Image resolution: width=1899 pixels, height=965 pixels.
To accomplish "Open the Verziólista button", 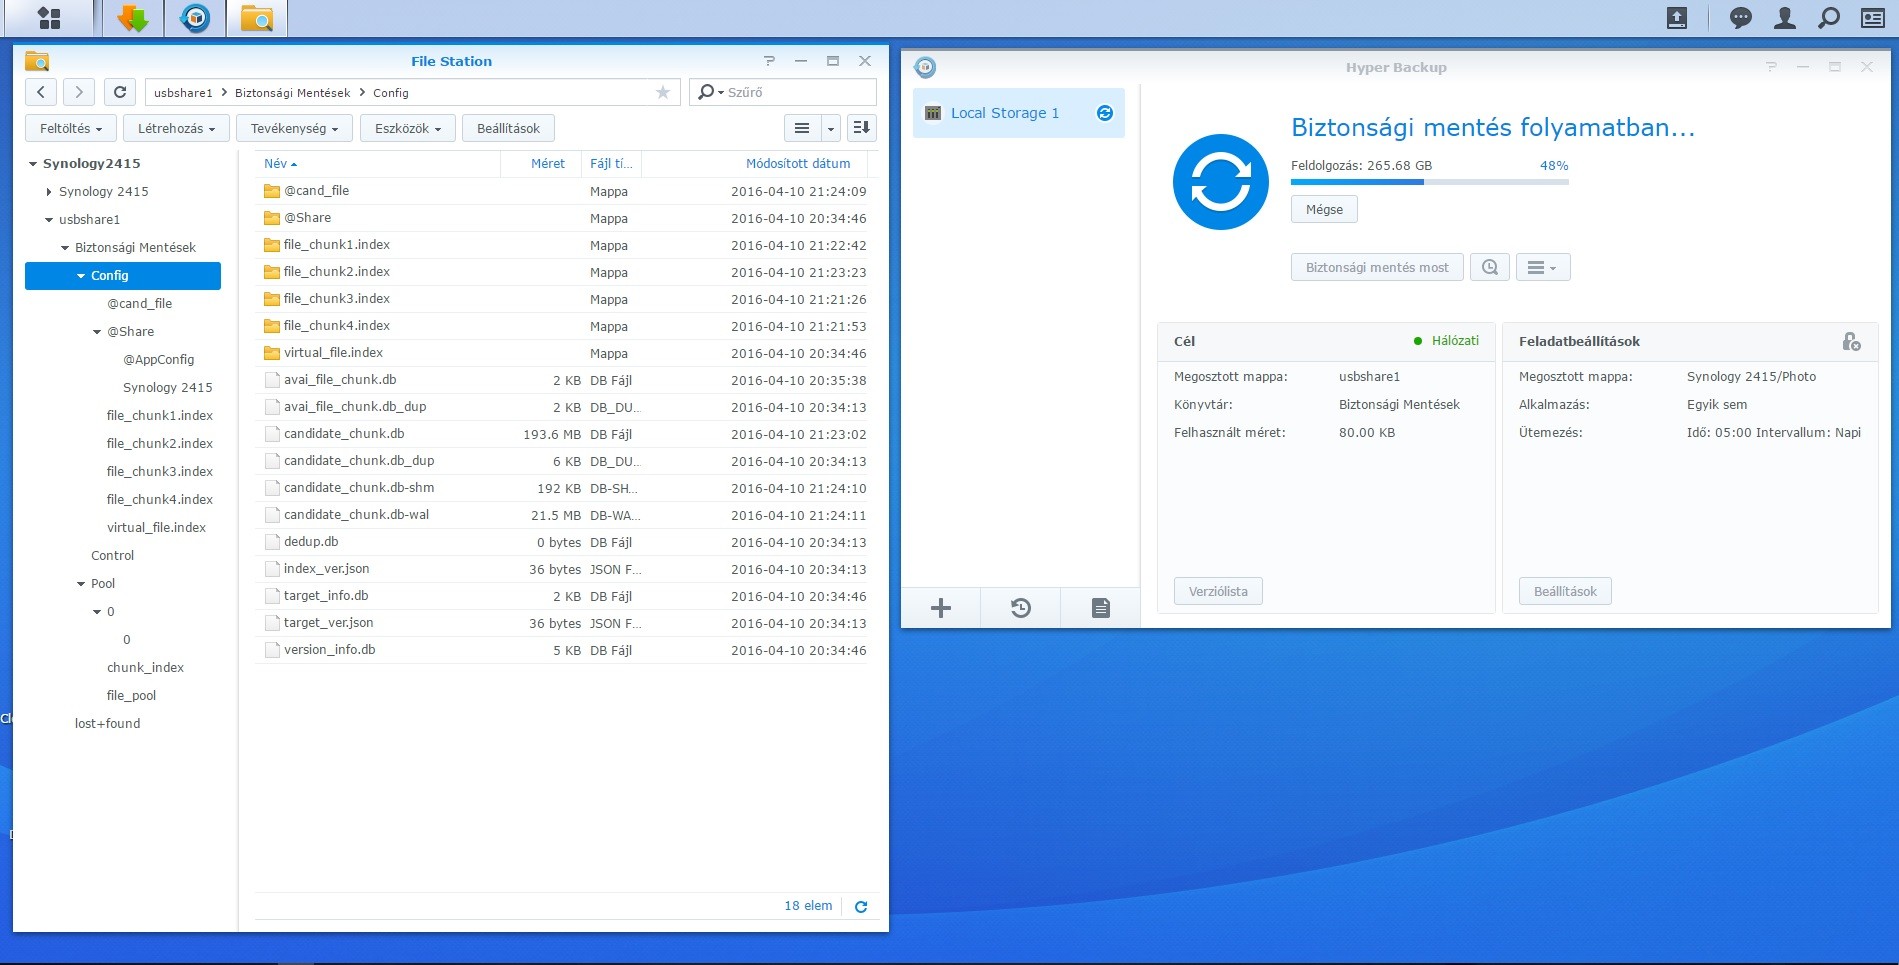I will 1218,591.
